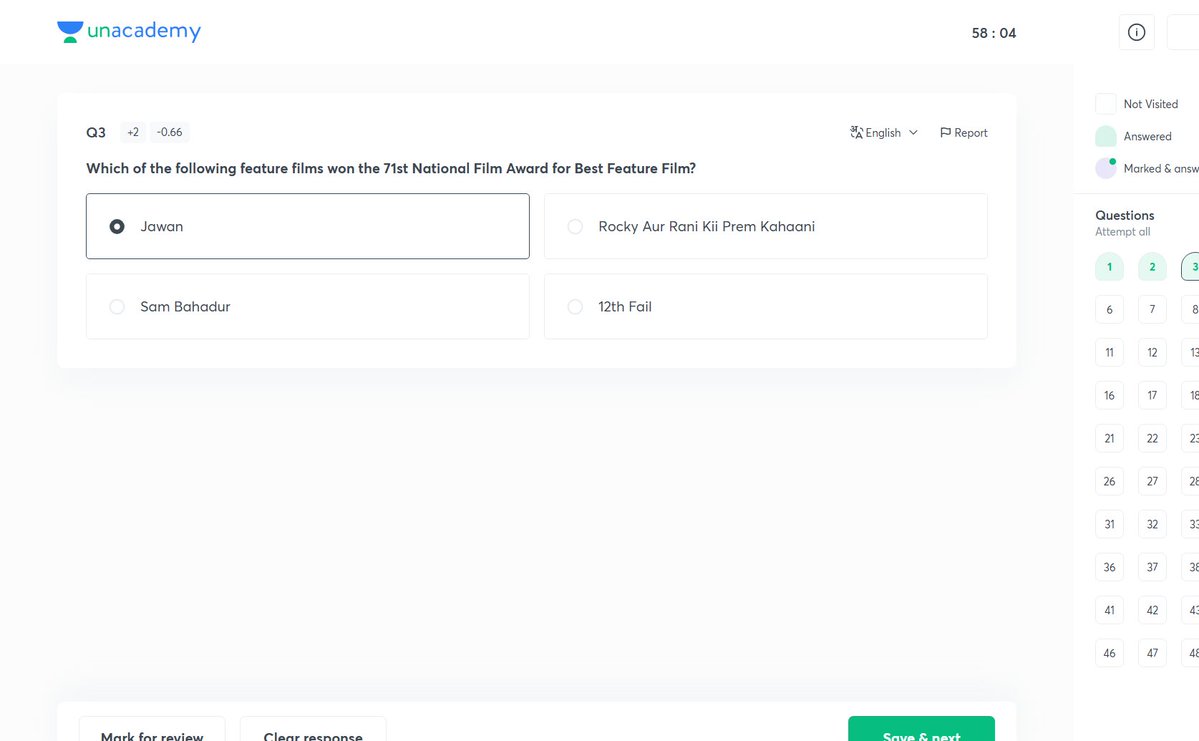Open the info icon button
Image resolution: width=1199 pixels, height=741 pixels.
(1136, 32)
